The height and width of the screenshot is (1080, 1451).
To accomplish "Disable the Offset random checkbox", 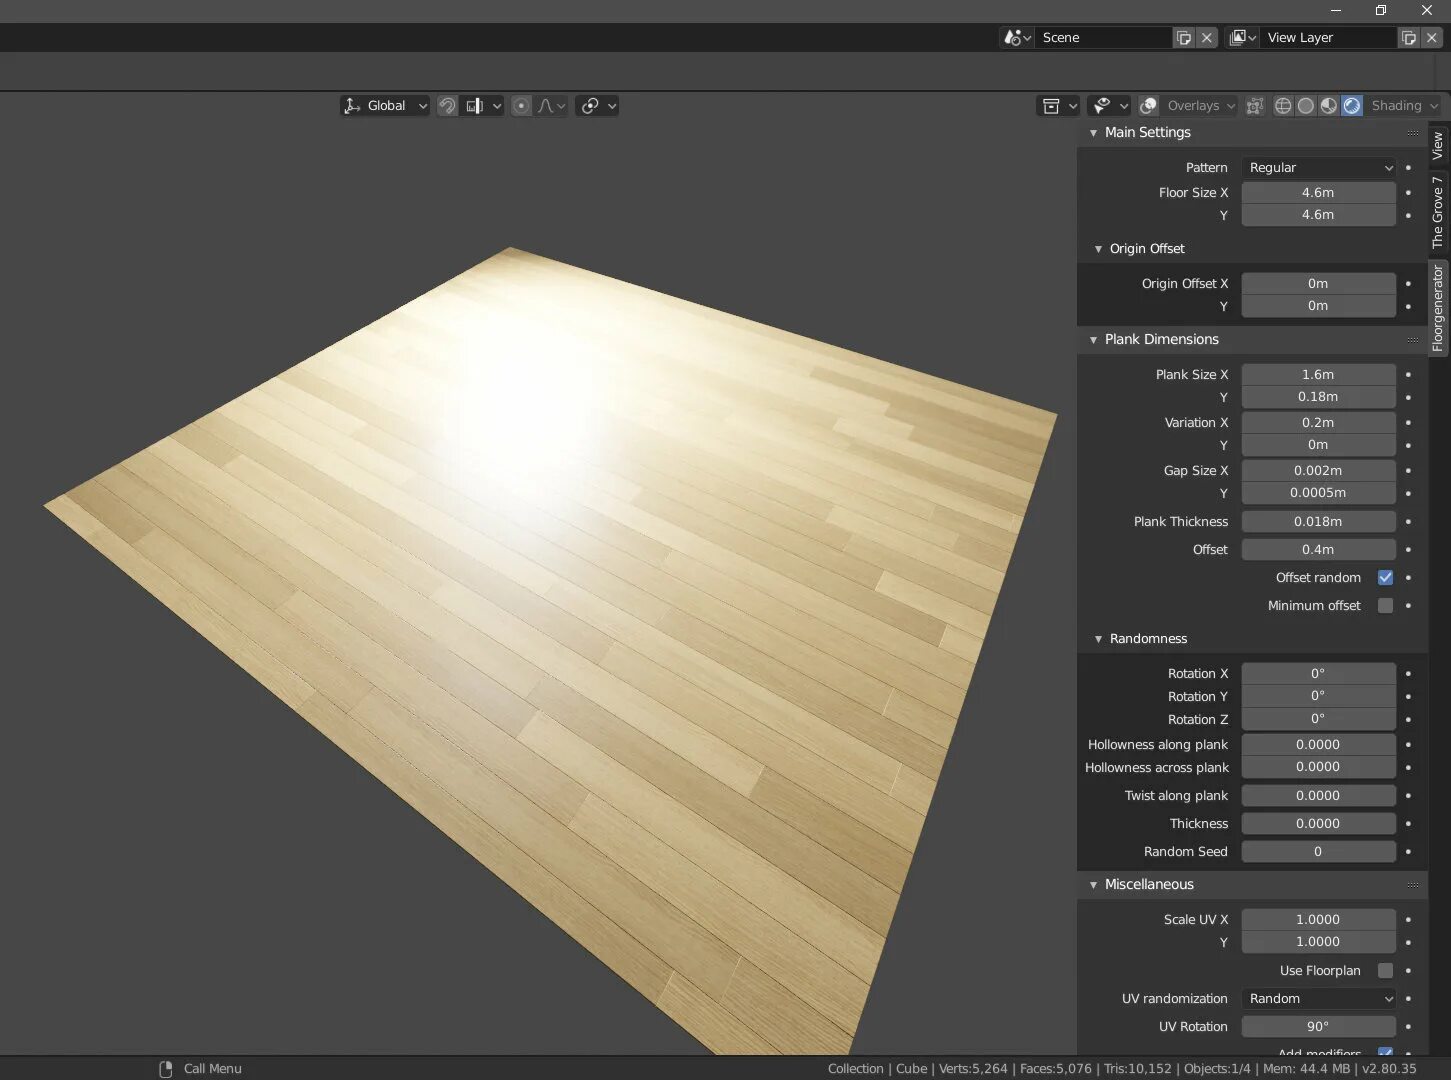I will (1385, 577).
